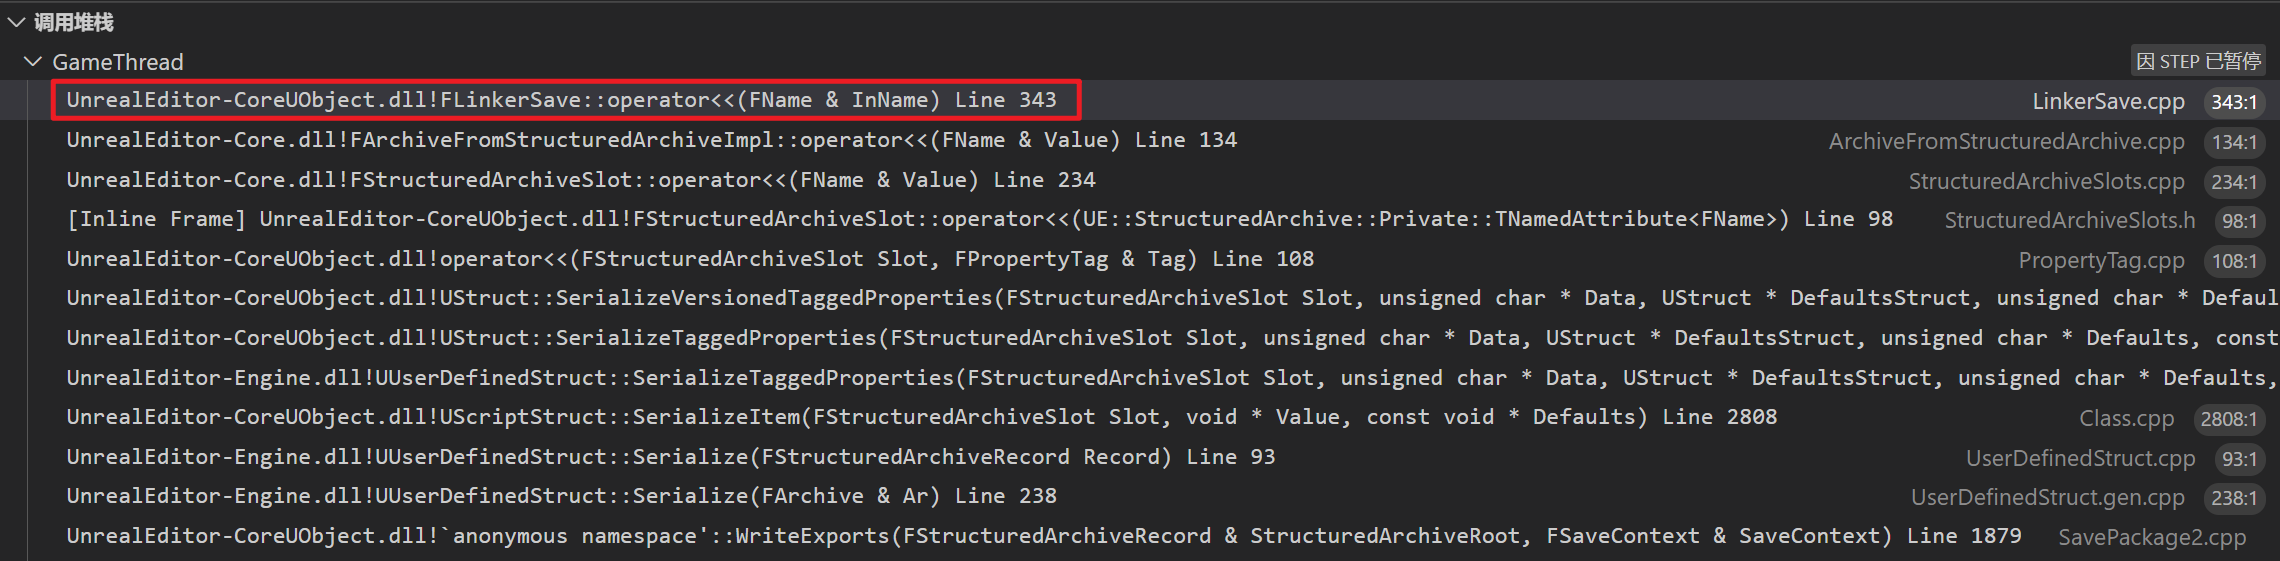
Task: Select the GameThread thread label
Action: click(x=117, y=62)
